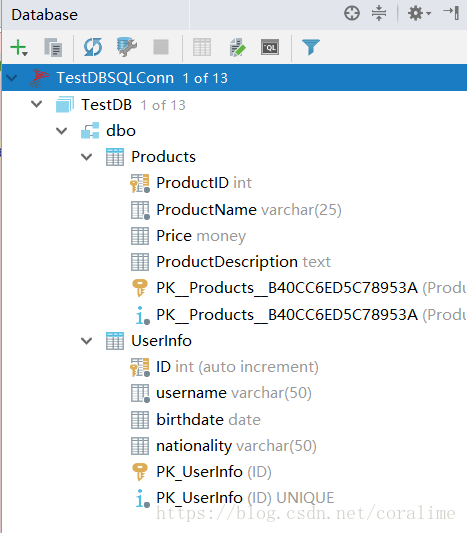
Task: Click the blue Filter funnel icon
Action: [x=311, y=47]
